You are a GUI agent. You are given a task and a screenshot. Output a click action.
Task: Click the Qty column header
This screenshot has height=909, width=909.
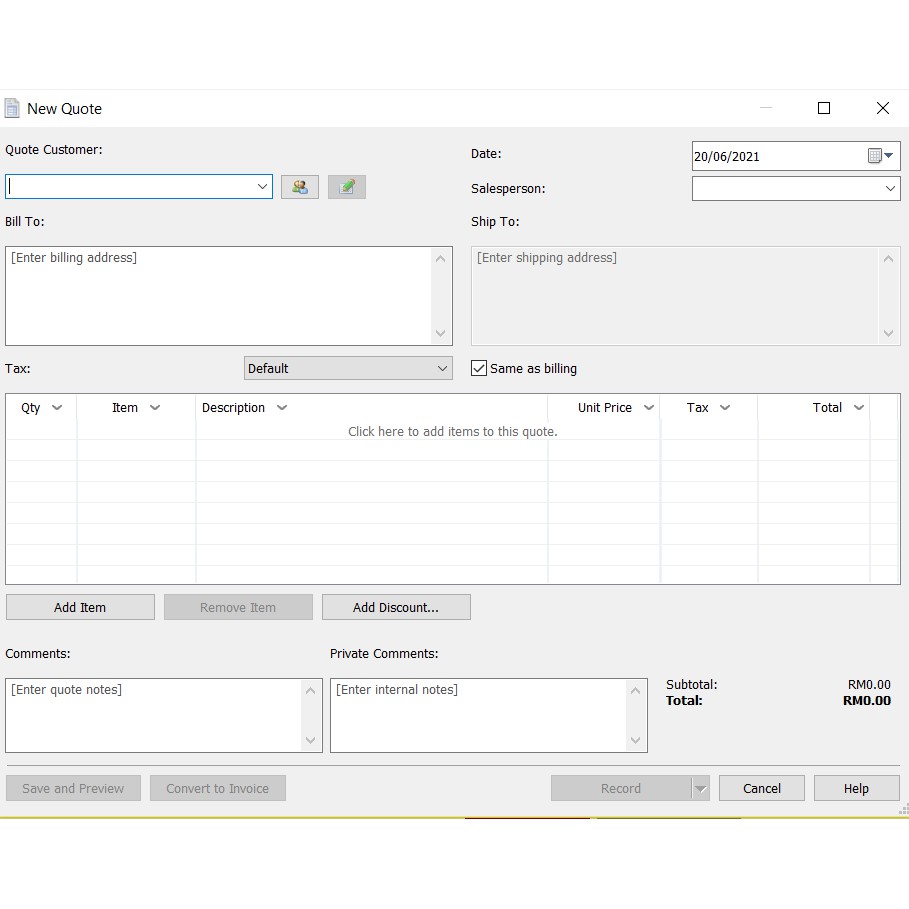[31, 408]
